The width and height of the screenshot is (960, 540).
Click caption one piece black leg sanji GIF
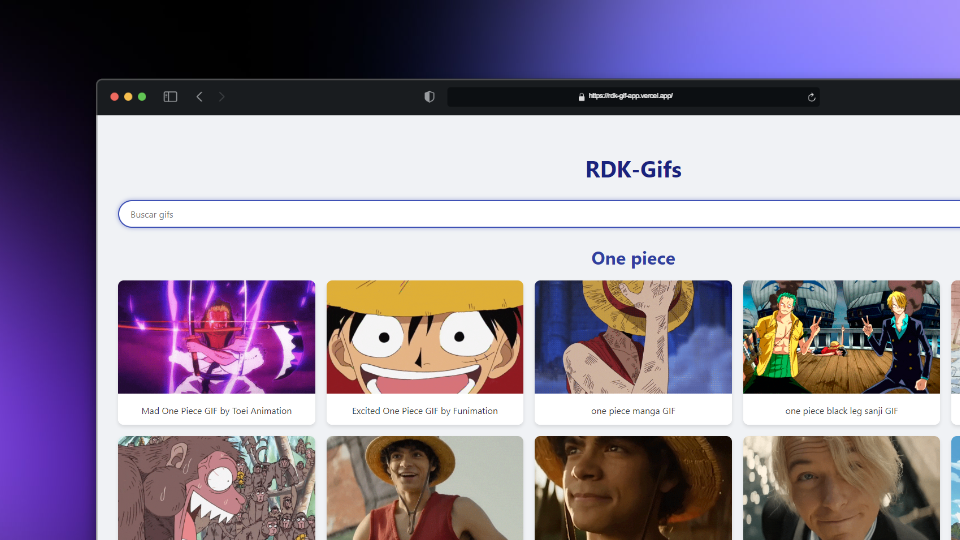point(841,411)
